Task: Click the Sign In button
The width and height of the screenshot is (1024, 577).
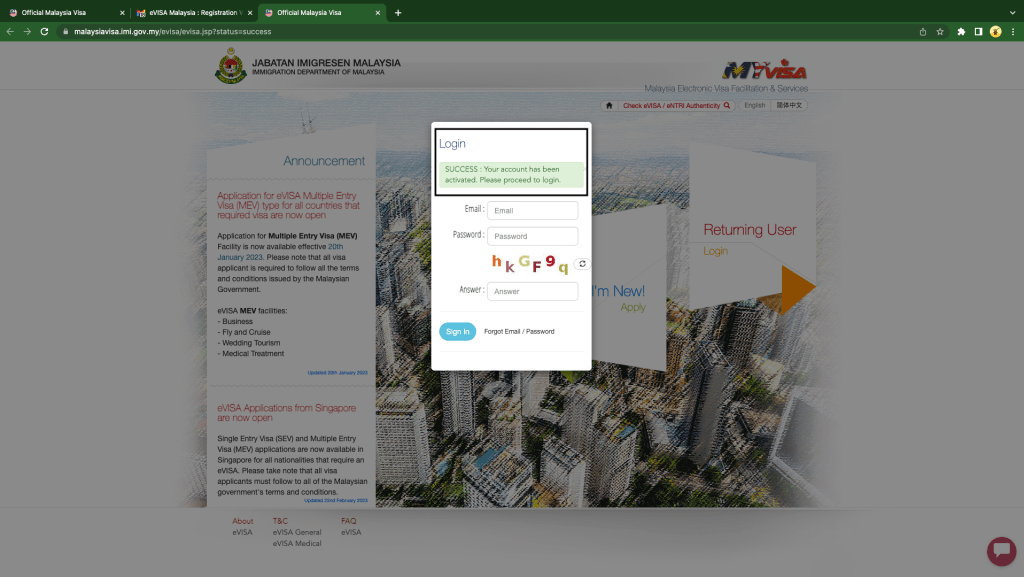Action: tap(457, 332)
